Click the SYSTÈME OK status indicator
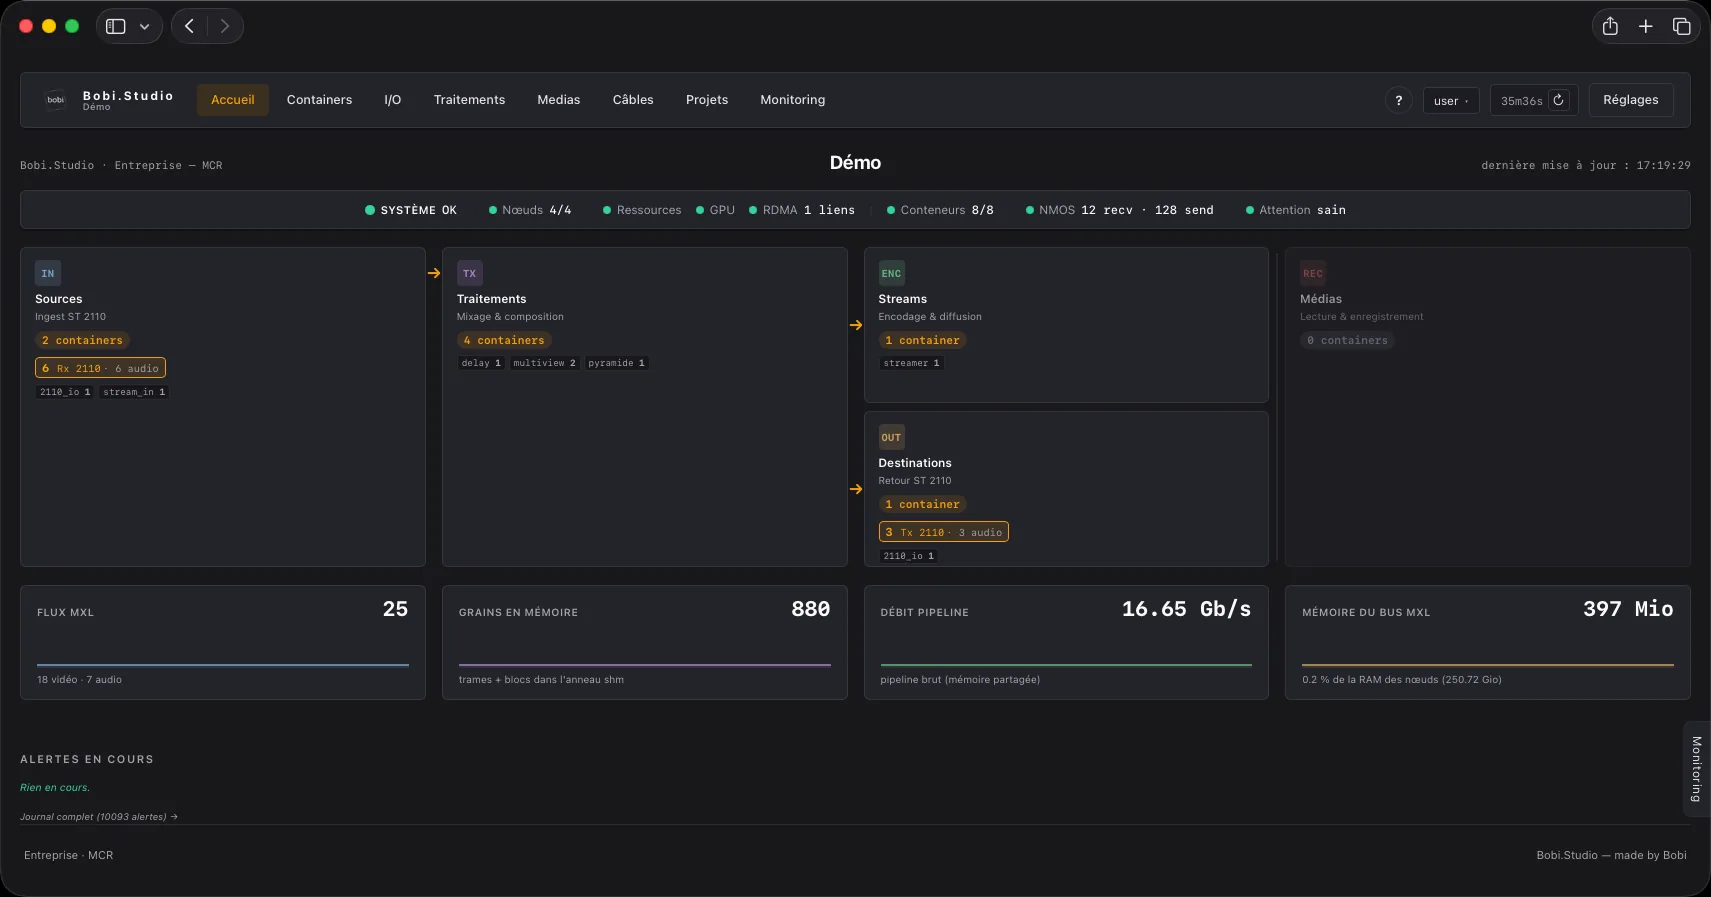This screenshot has height=897, width=1711. tap(411, 210)
